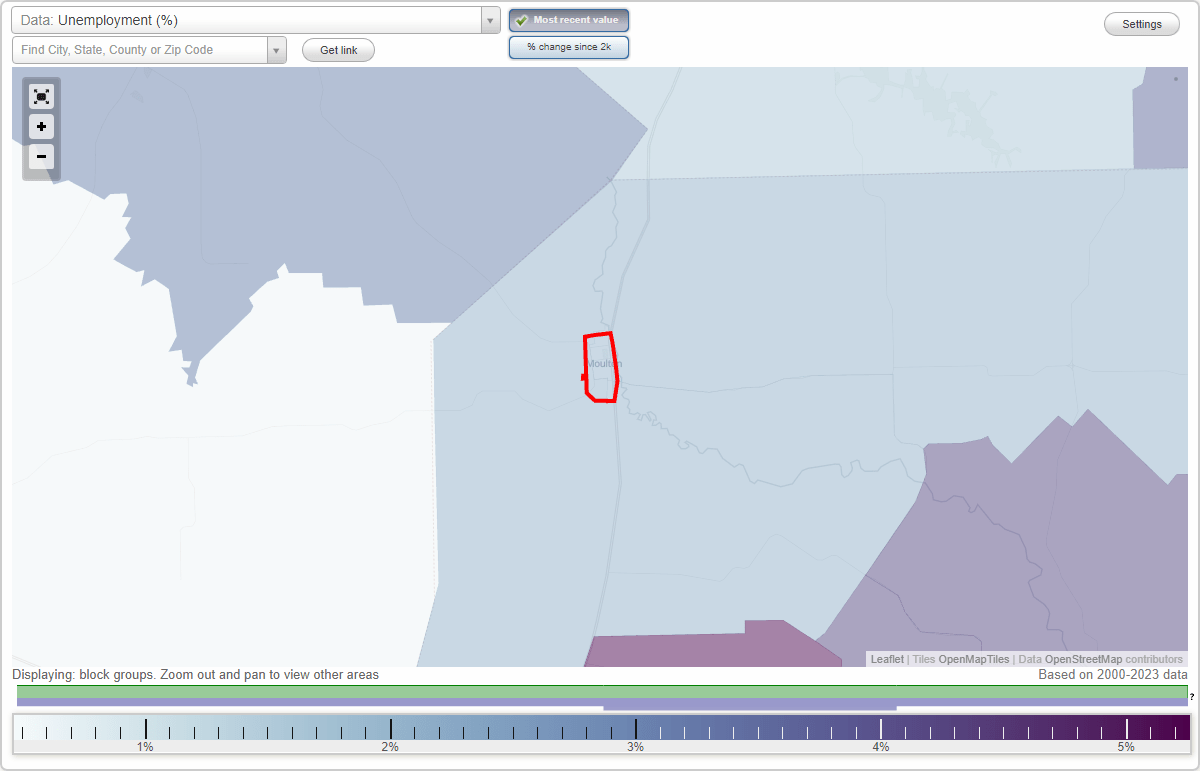Enable the '% change since 2k' view
Screen dimensions: 1200x771
click(x=569, y=47)
